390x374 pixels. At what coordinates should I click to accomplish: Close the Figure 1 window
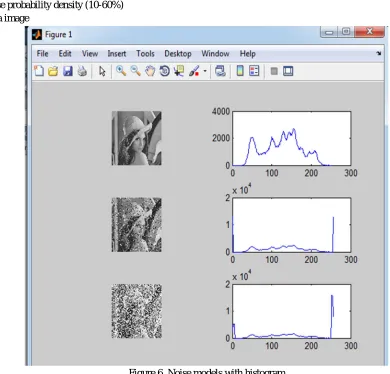(x=369, y=32)
